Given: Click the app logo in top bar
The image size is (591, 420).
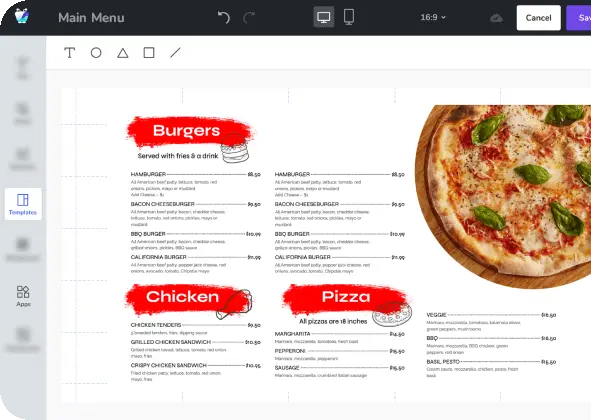Looking at the screenshot, I should click(x=22, y=16).
